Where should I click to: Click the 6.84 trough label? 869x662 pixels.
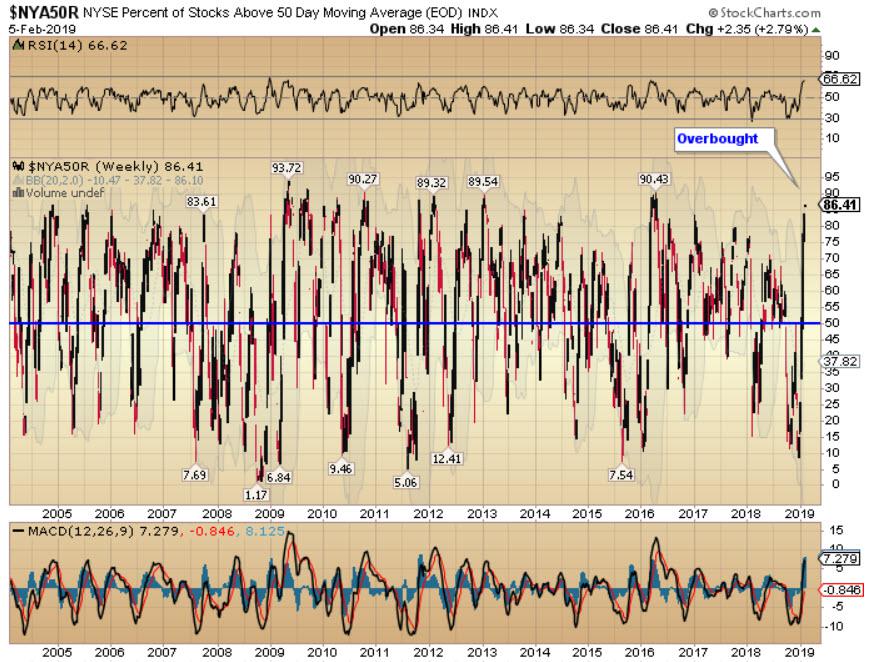click(x=278, y=477)
